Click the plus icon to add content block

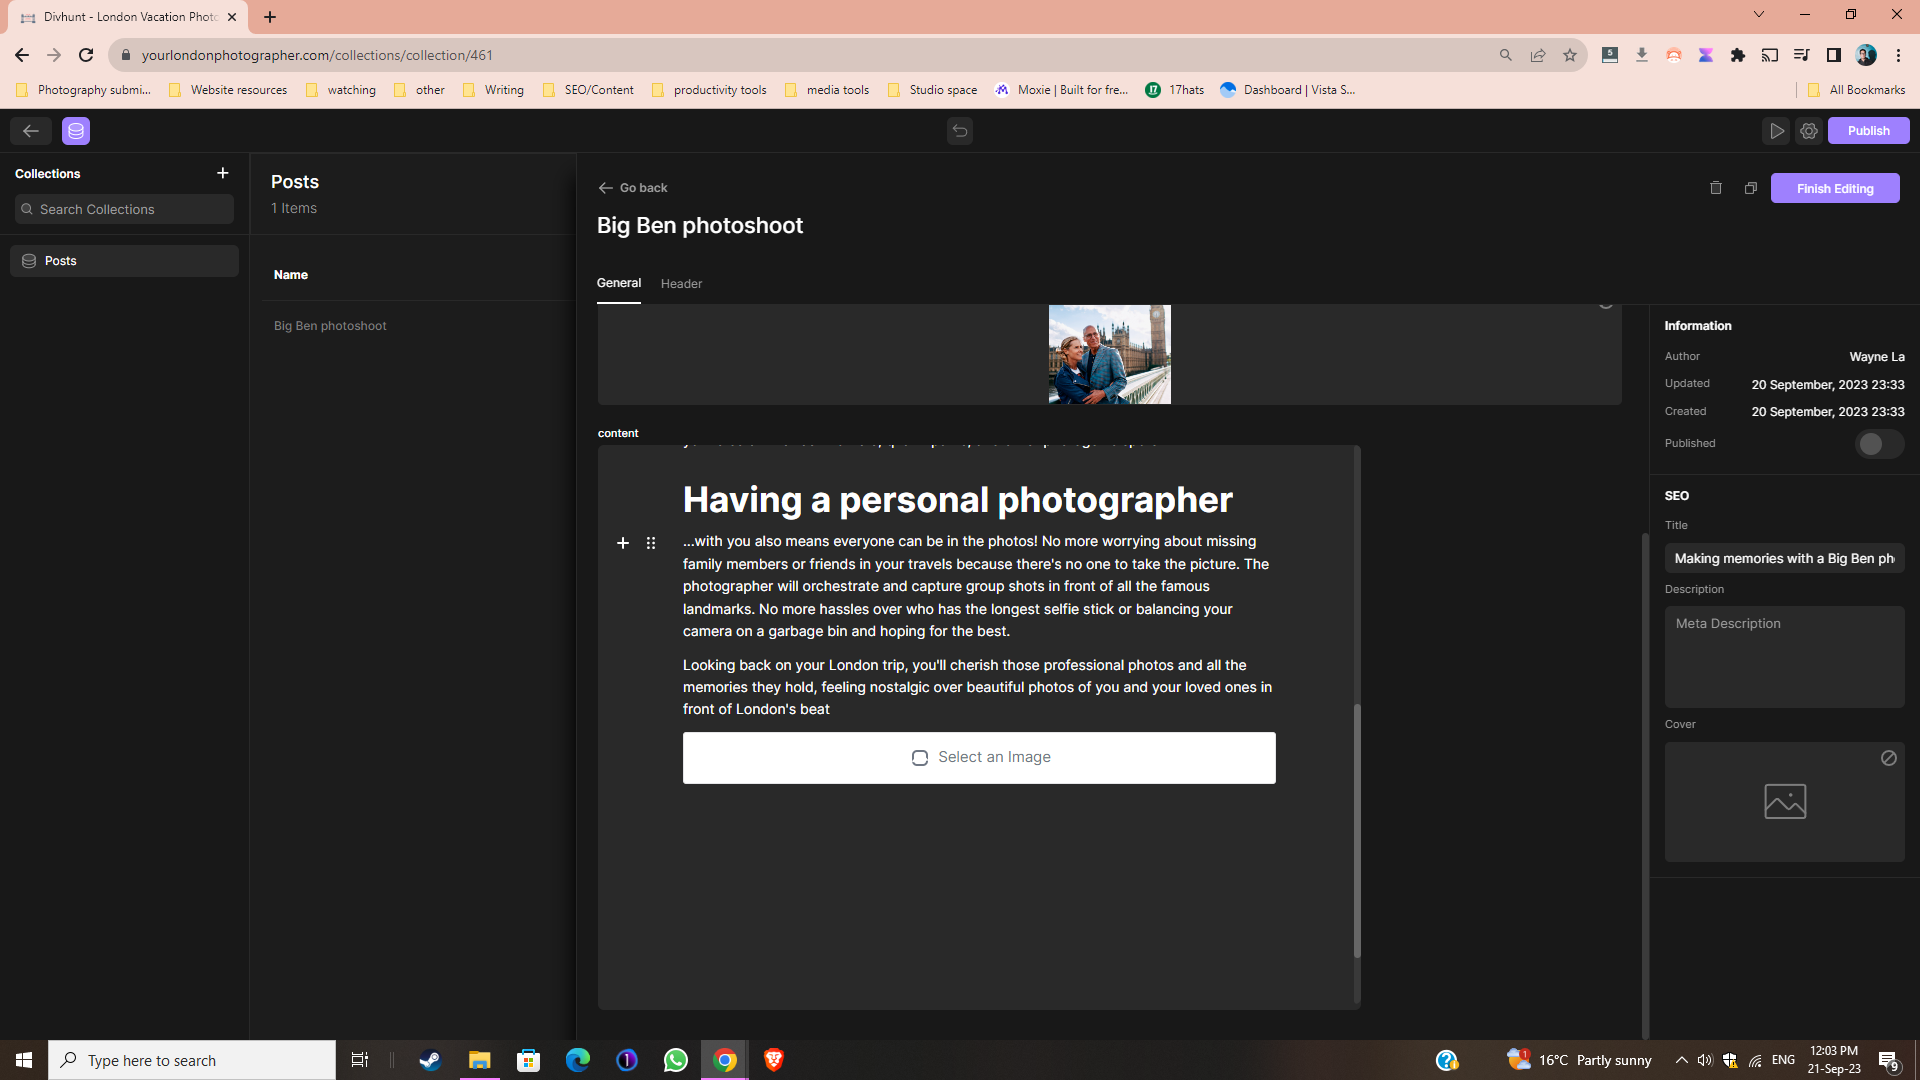click(623, 543)
